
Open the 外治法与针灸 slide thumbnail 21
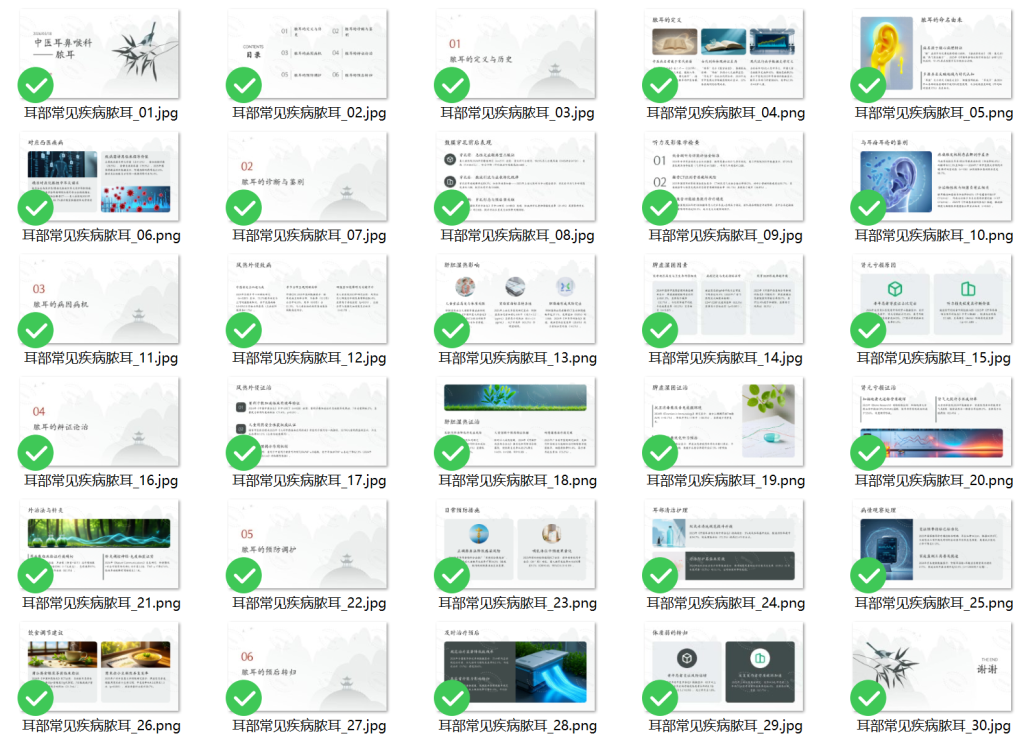[100, 545]
